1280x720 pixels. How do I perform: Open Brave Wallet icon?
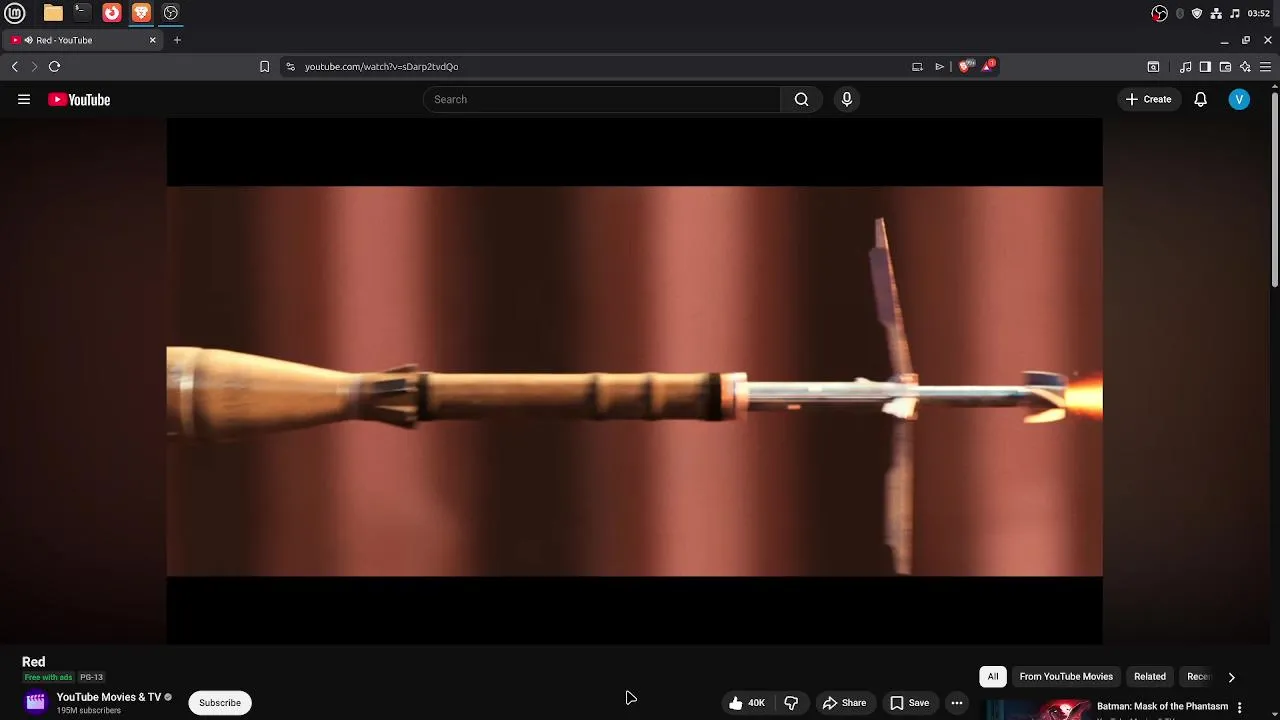click(1225, 67)
